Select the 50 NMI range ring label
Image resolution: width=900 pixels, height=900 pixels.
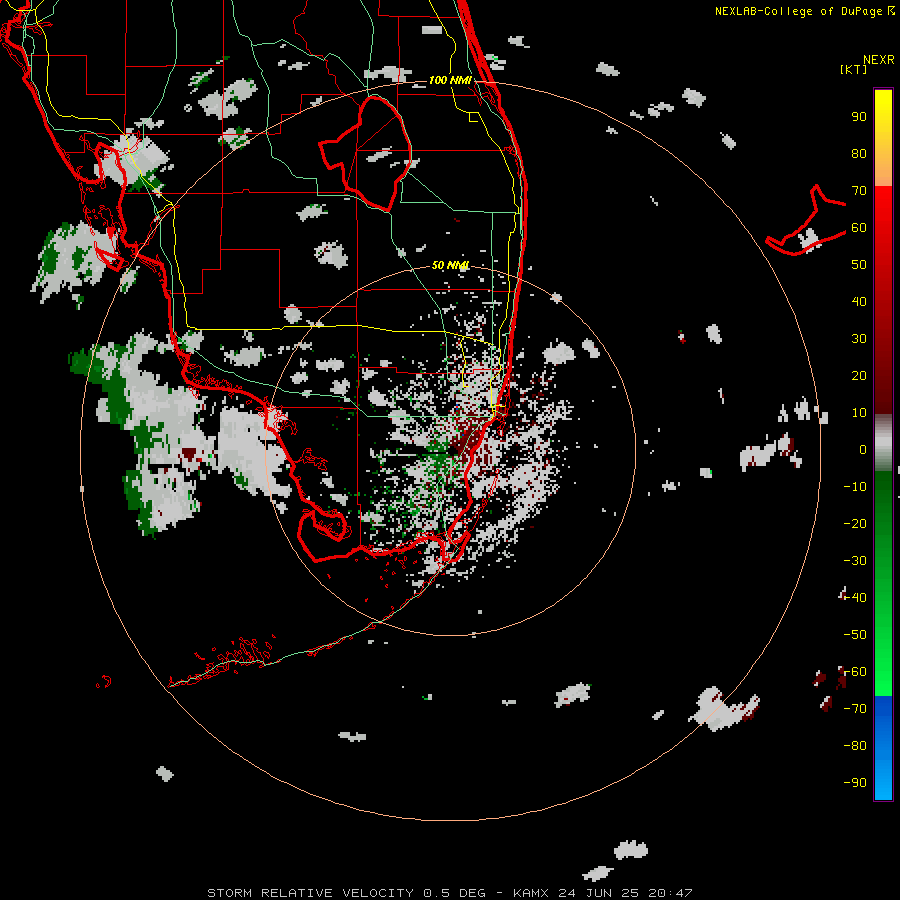tap(451, 265)
